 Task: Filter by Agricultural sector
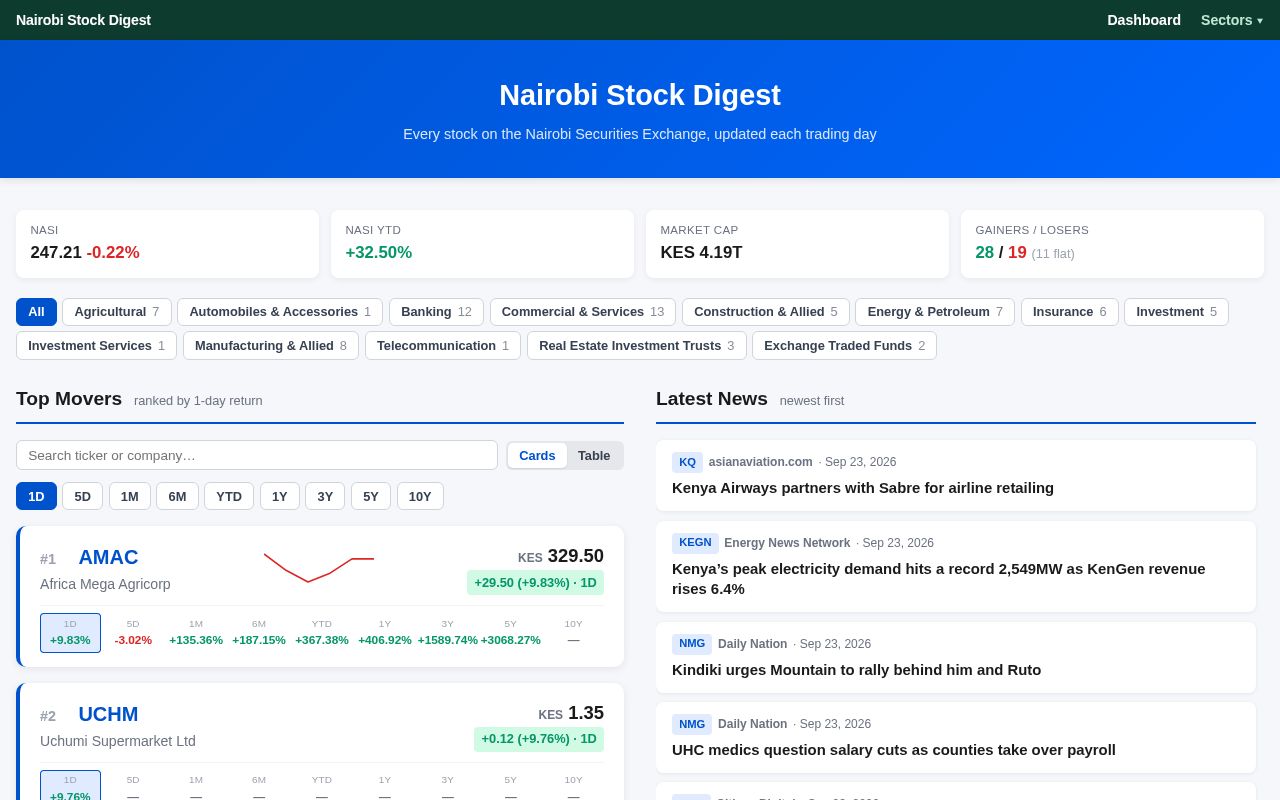[x=117, y=312]
